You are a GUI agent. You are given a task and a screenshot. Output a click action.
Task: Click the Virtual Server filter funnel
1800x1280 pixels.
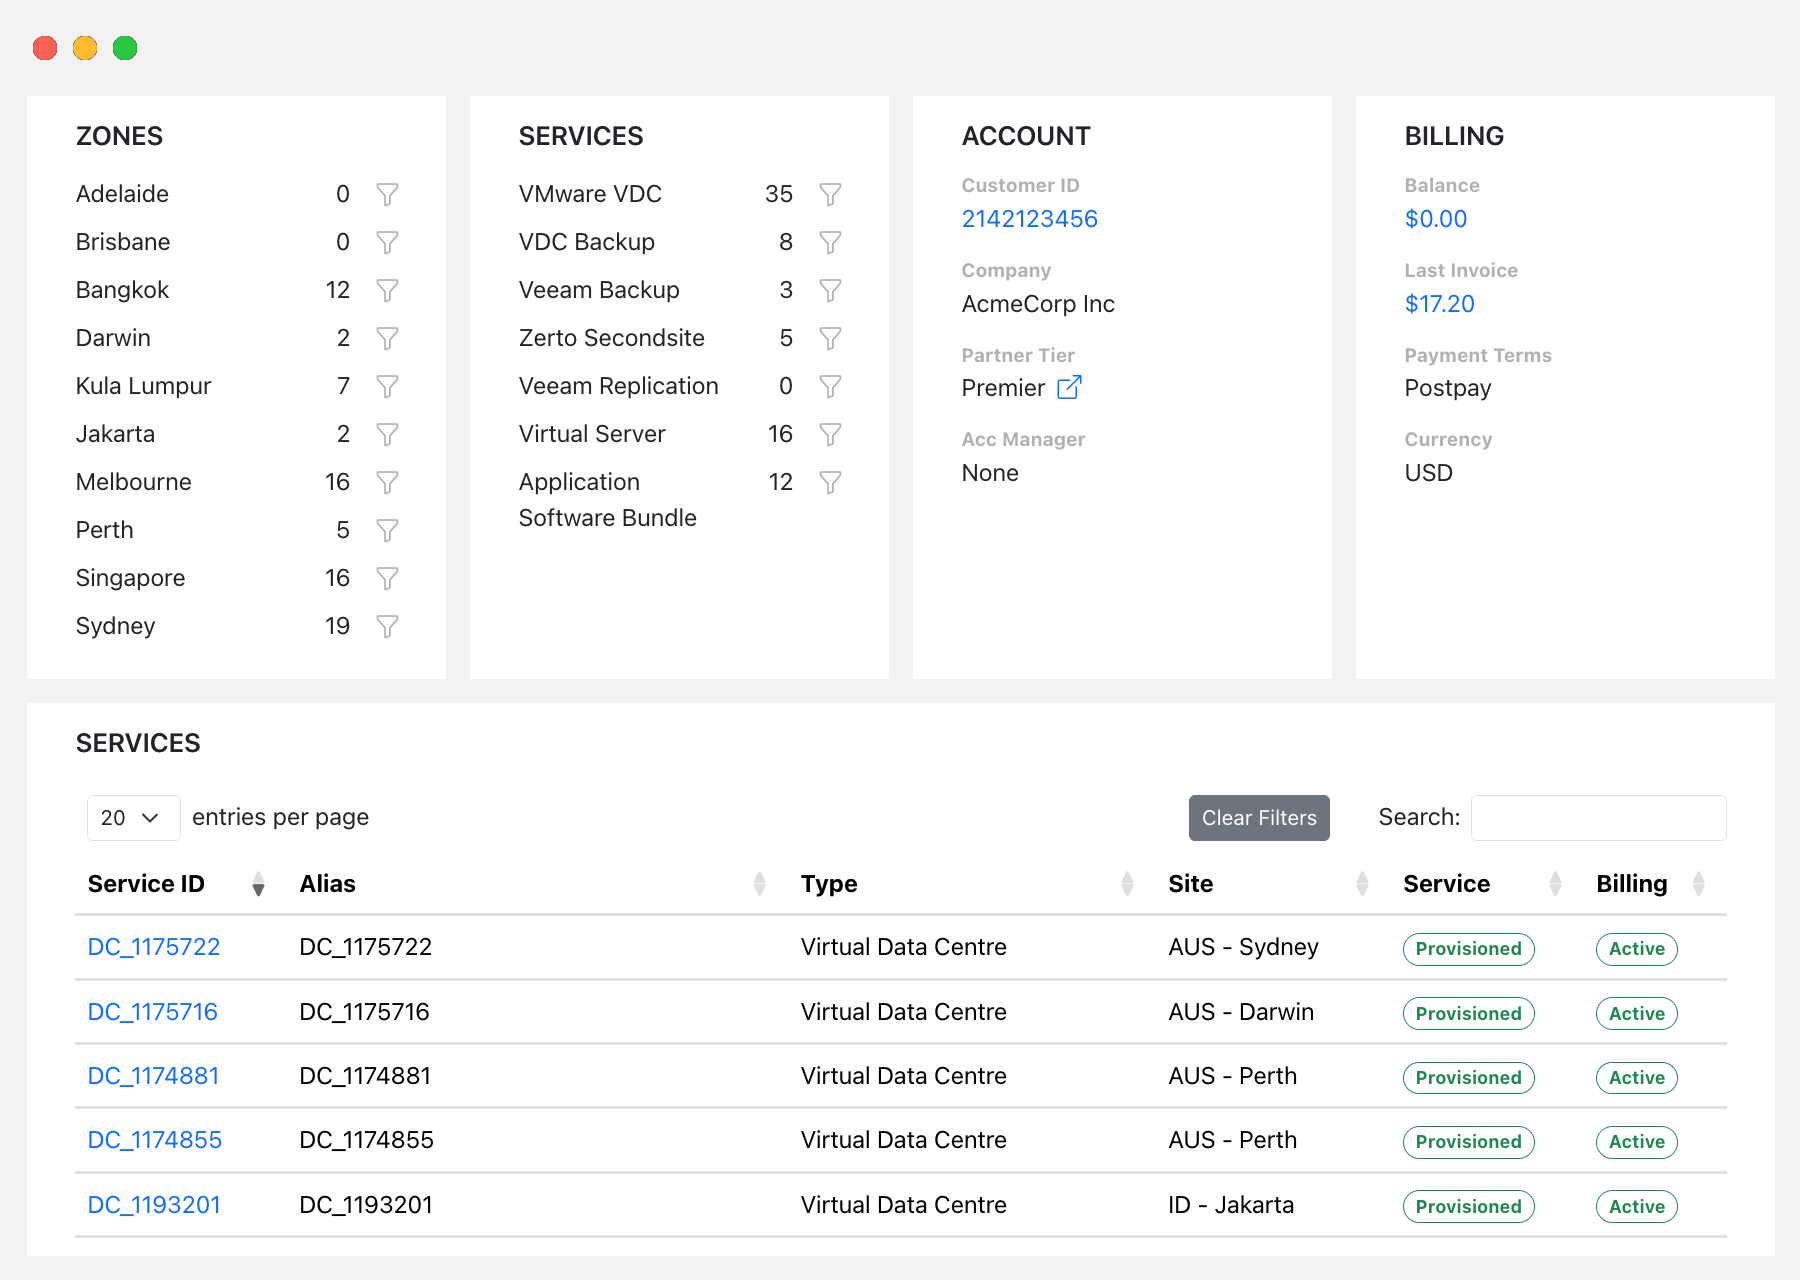[x=830, y=434]
